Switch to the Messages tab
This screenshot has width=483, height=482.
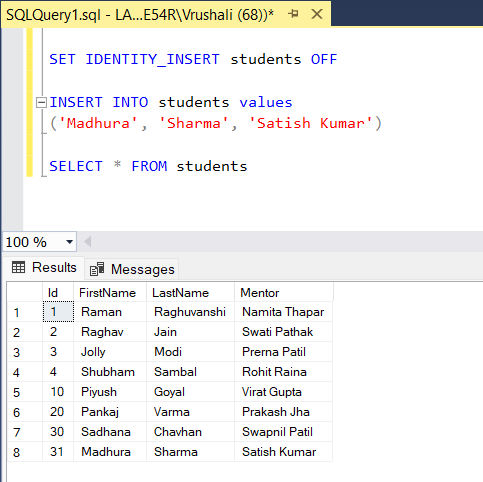[132, 269]
